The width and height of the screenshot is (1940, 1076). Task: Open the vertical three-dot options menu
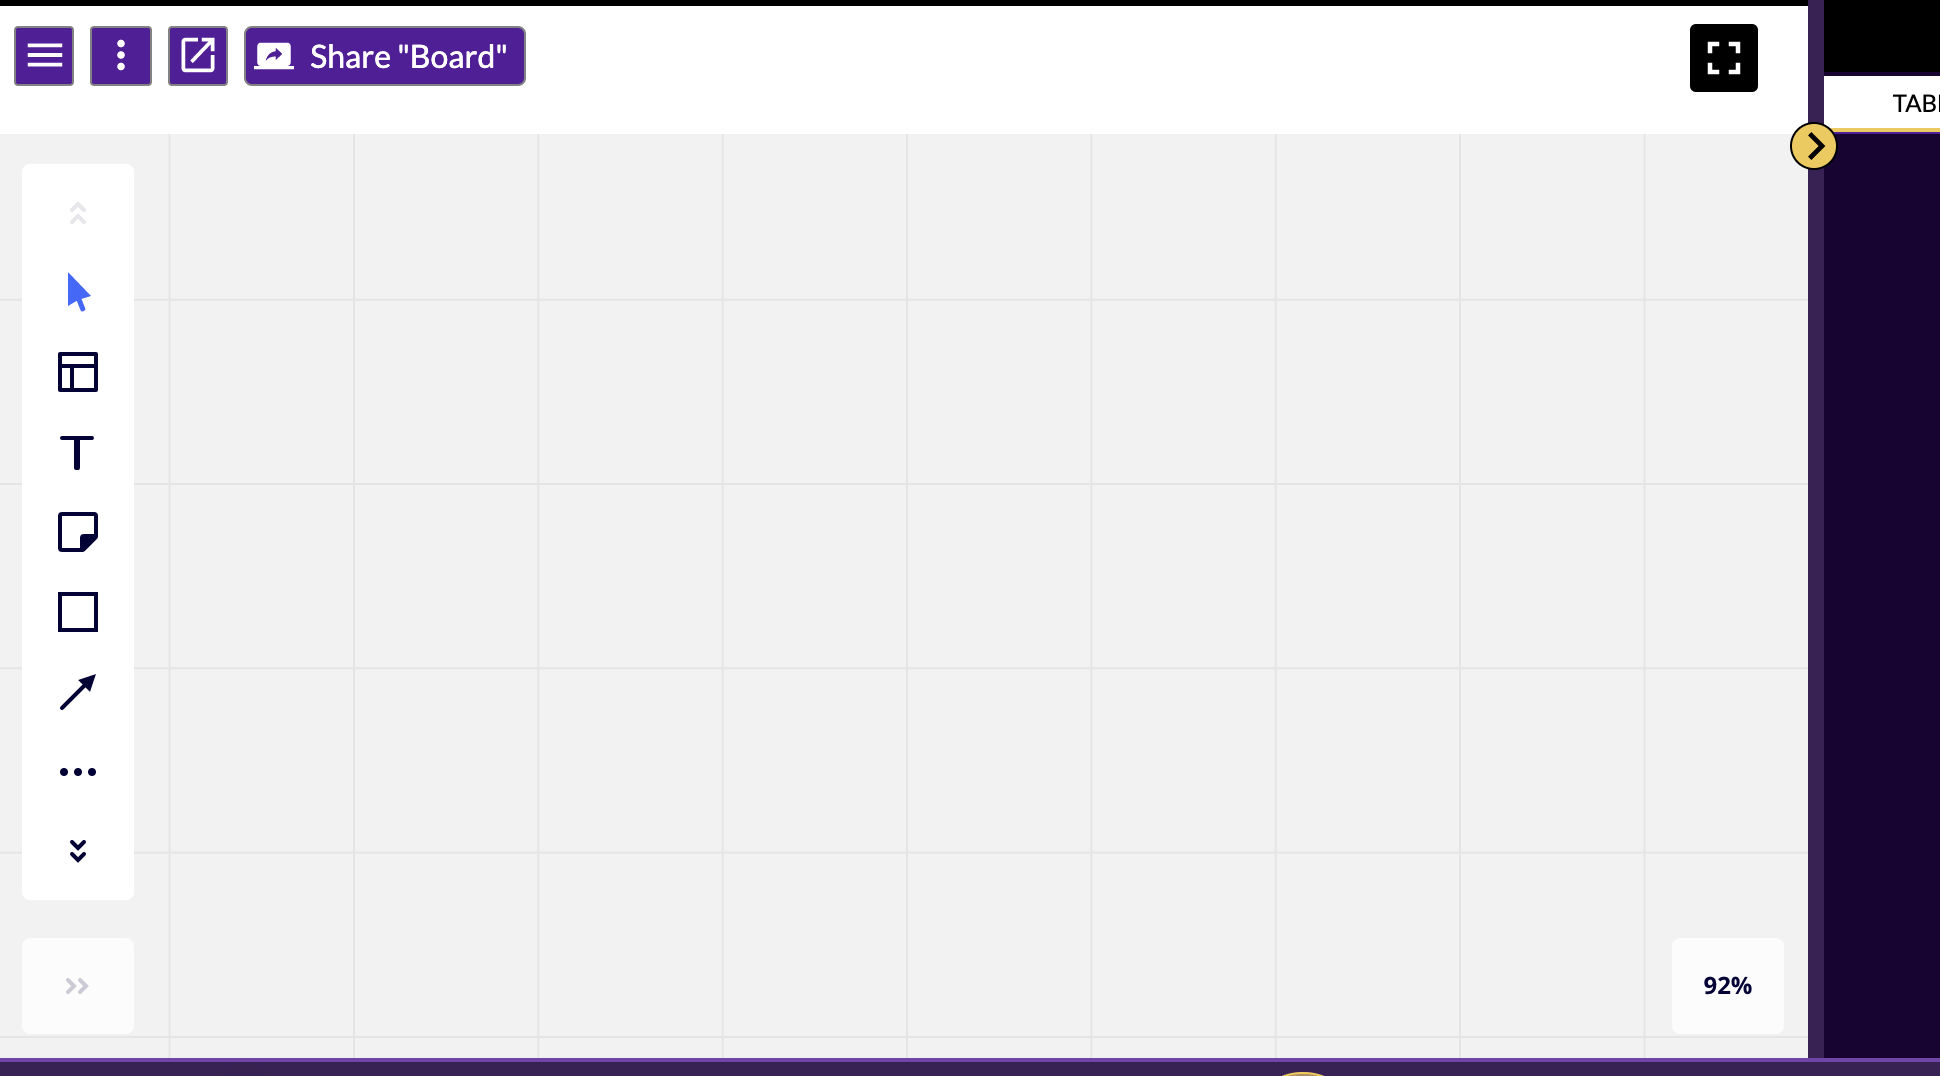tap(121, 56)
